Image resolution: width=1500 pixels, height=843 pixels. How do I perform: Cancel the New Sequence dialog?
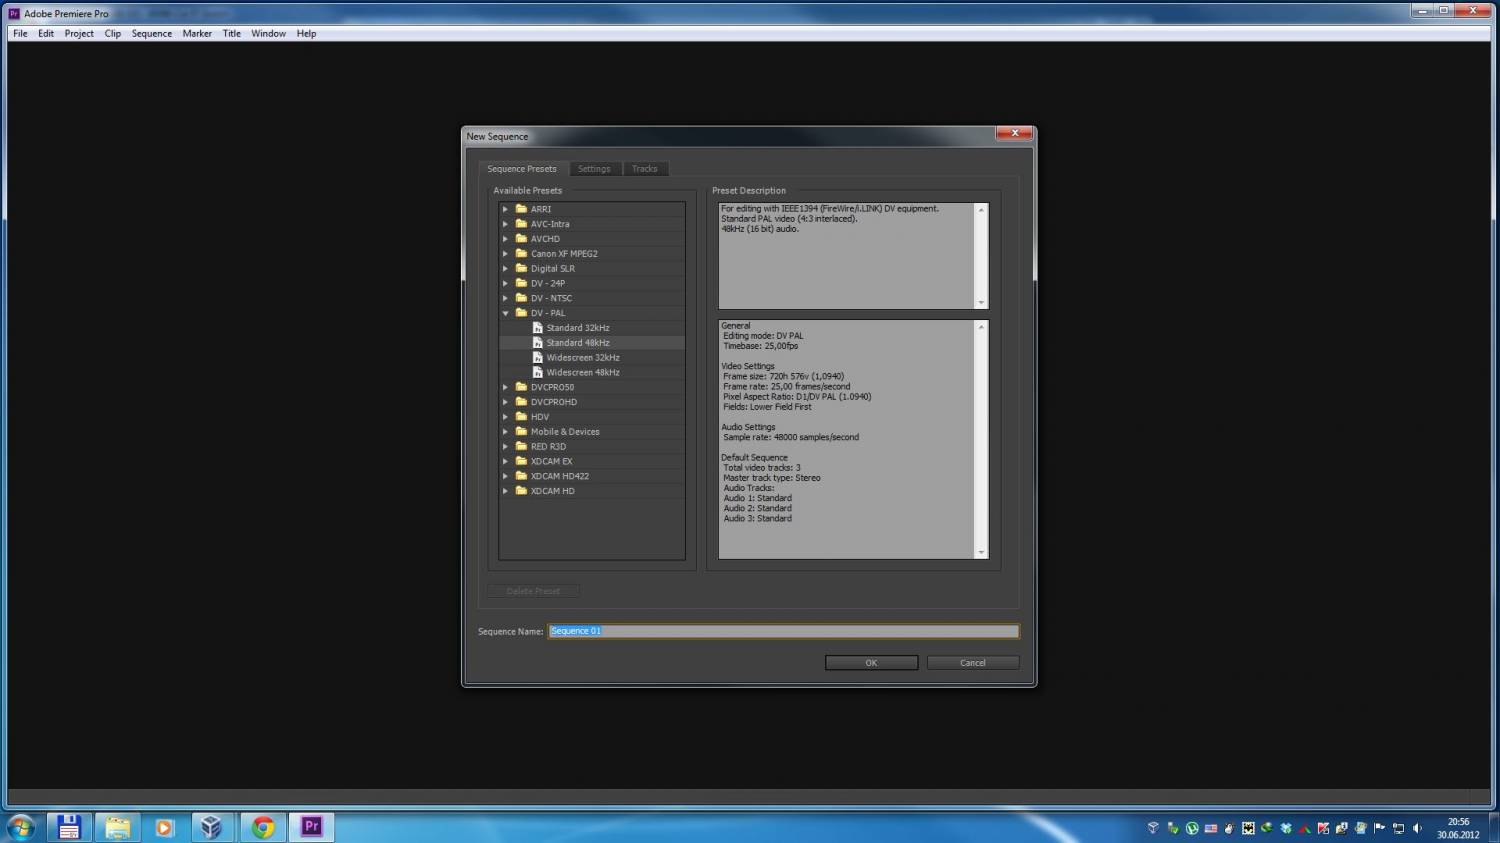(972, 663)
